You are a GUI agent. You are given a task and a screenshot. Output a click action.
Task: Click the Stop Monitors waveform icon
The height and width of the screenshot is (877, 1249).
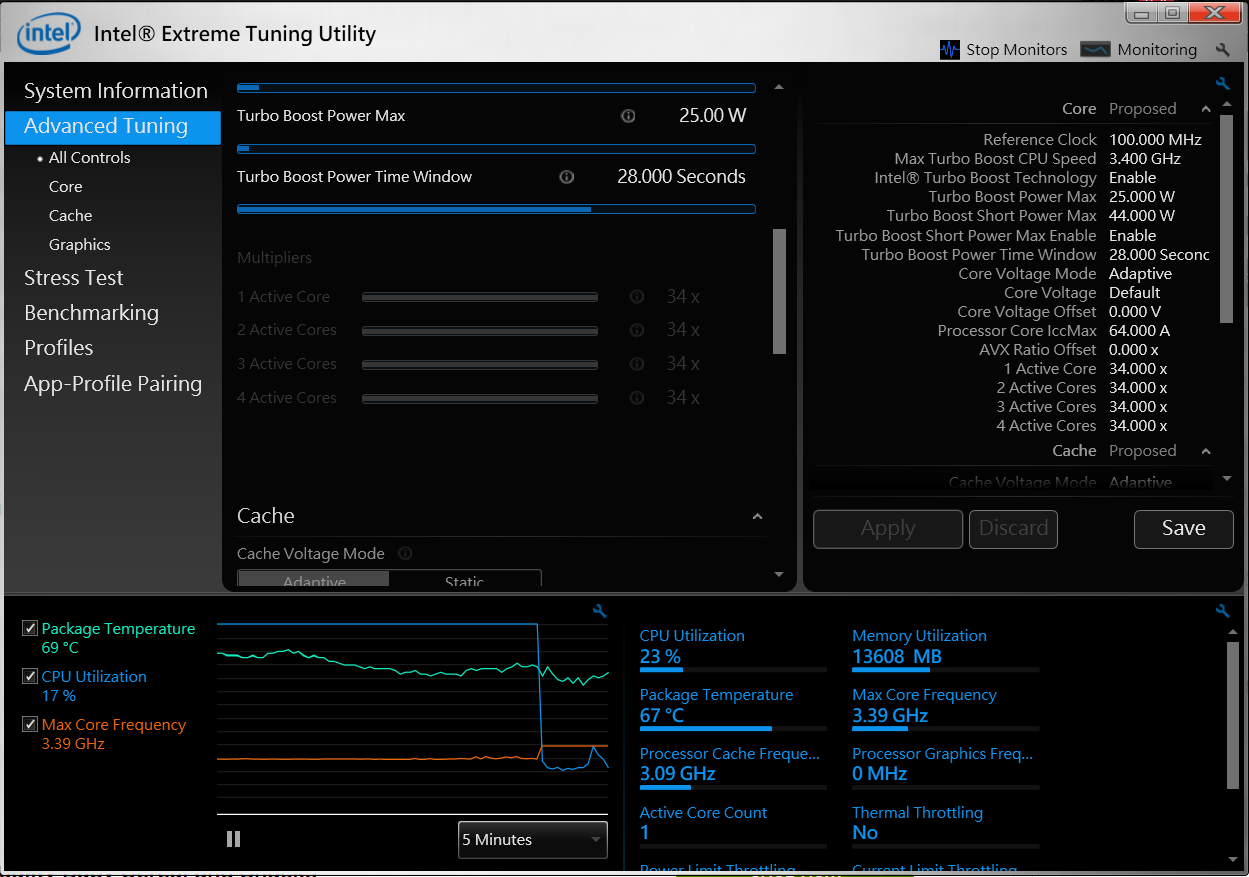click(950, 50)
